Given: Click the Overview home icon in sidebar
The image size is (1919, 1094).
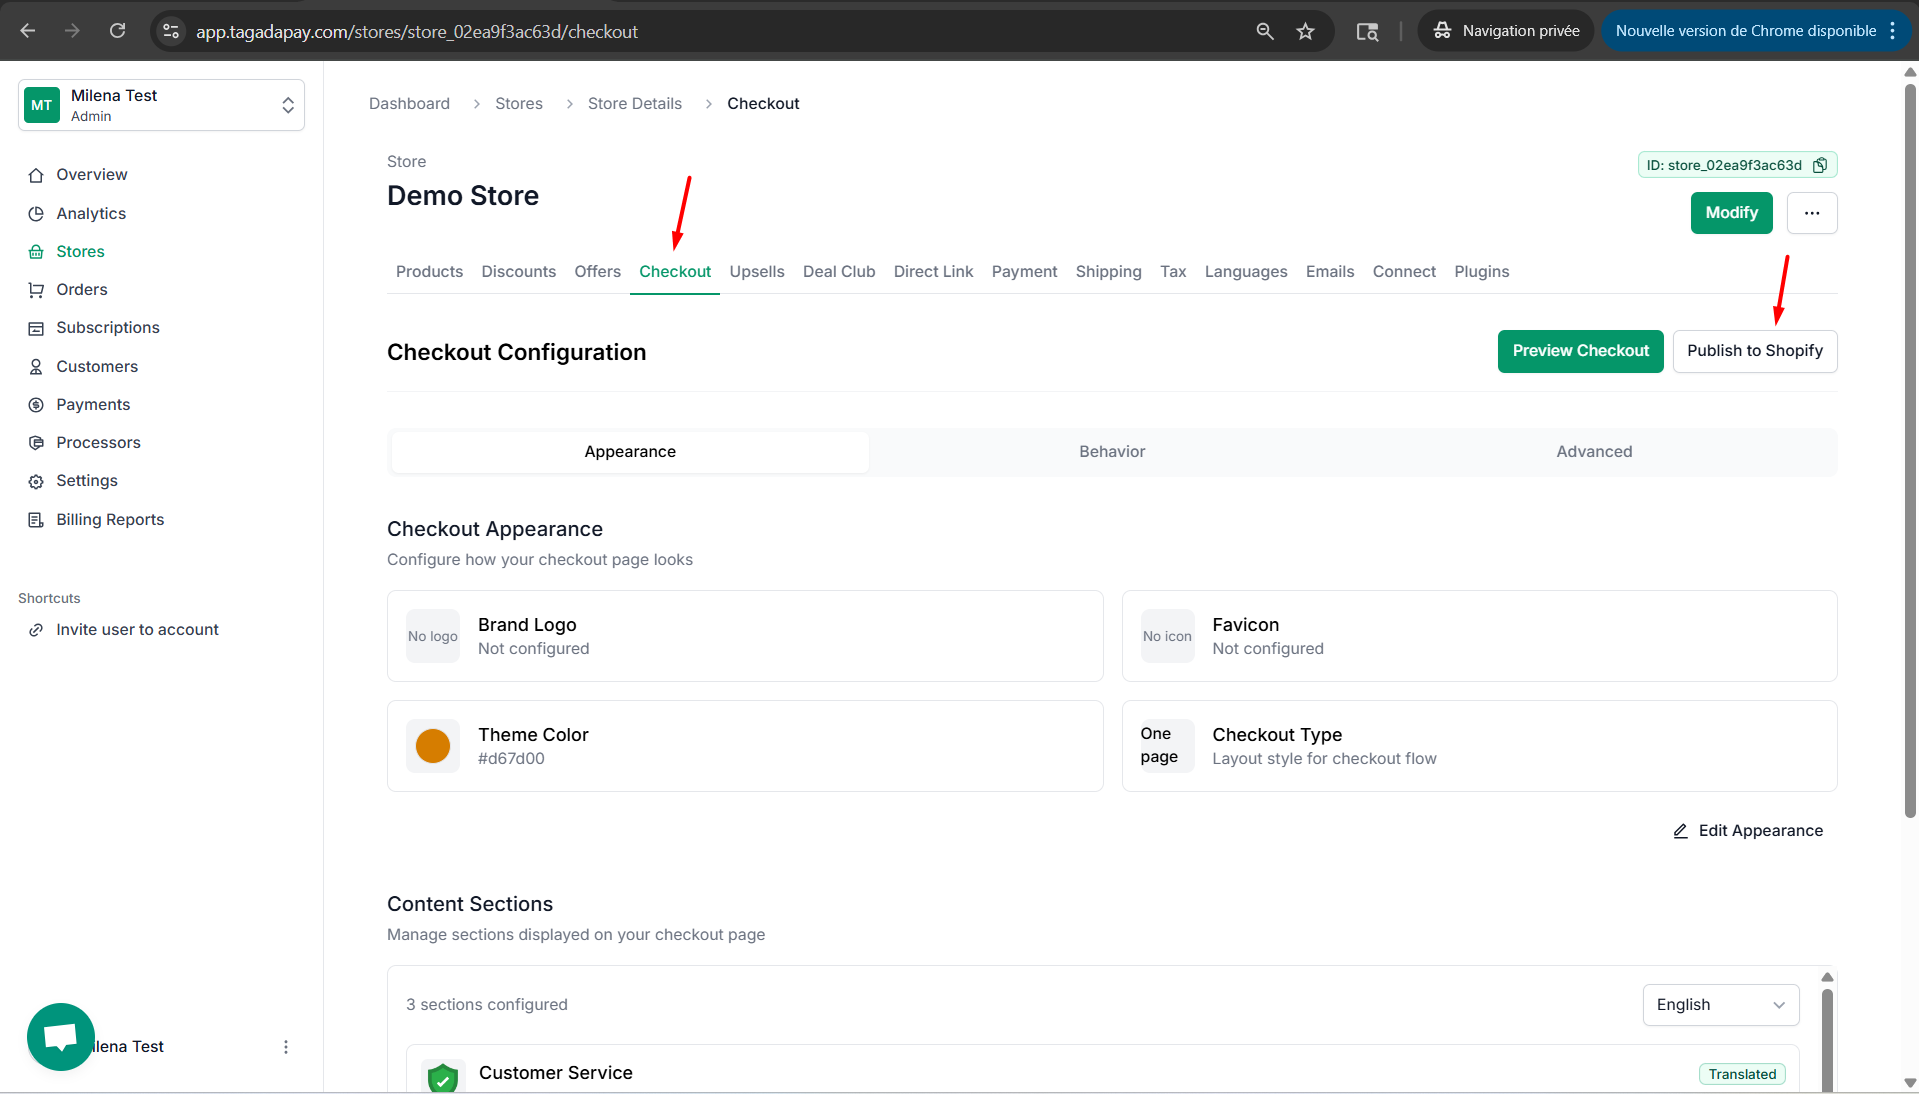Looking at the screenshot, I should 36,175.
